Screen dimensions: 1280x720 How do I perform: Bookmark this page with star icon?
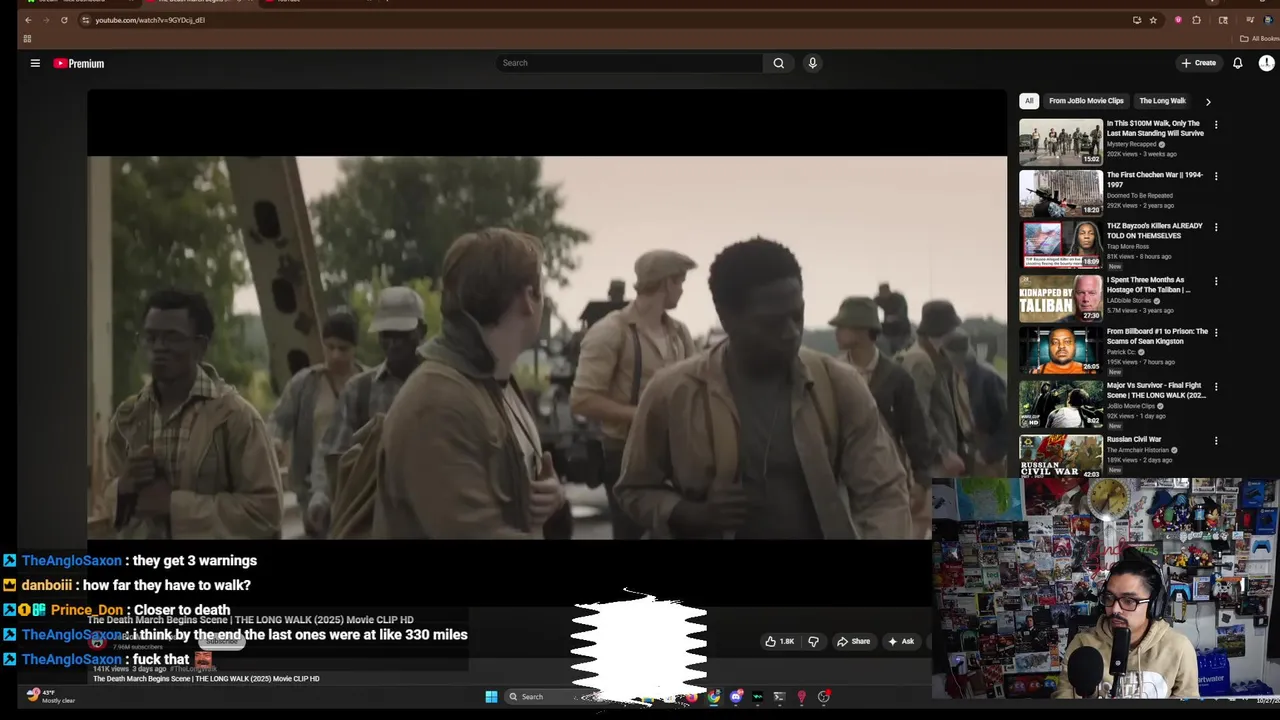coord(1153,20)
